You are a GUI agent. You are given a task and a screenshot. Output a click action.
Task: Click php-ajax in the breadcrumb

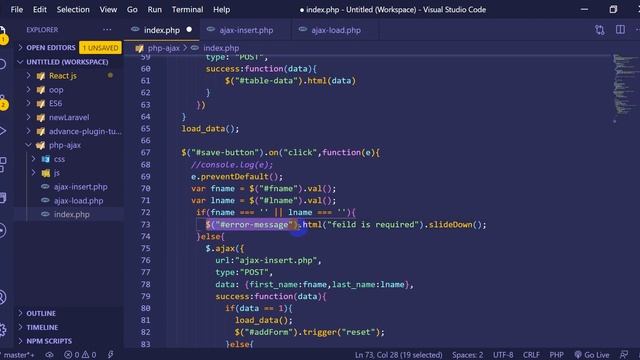163,48
